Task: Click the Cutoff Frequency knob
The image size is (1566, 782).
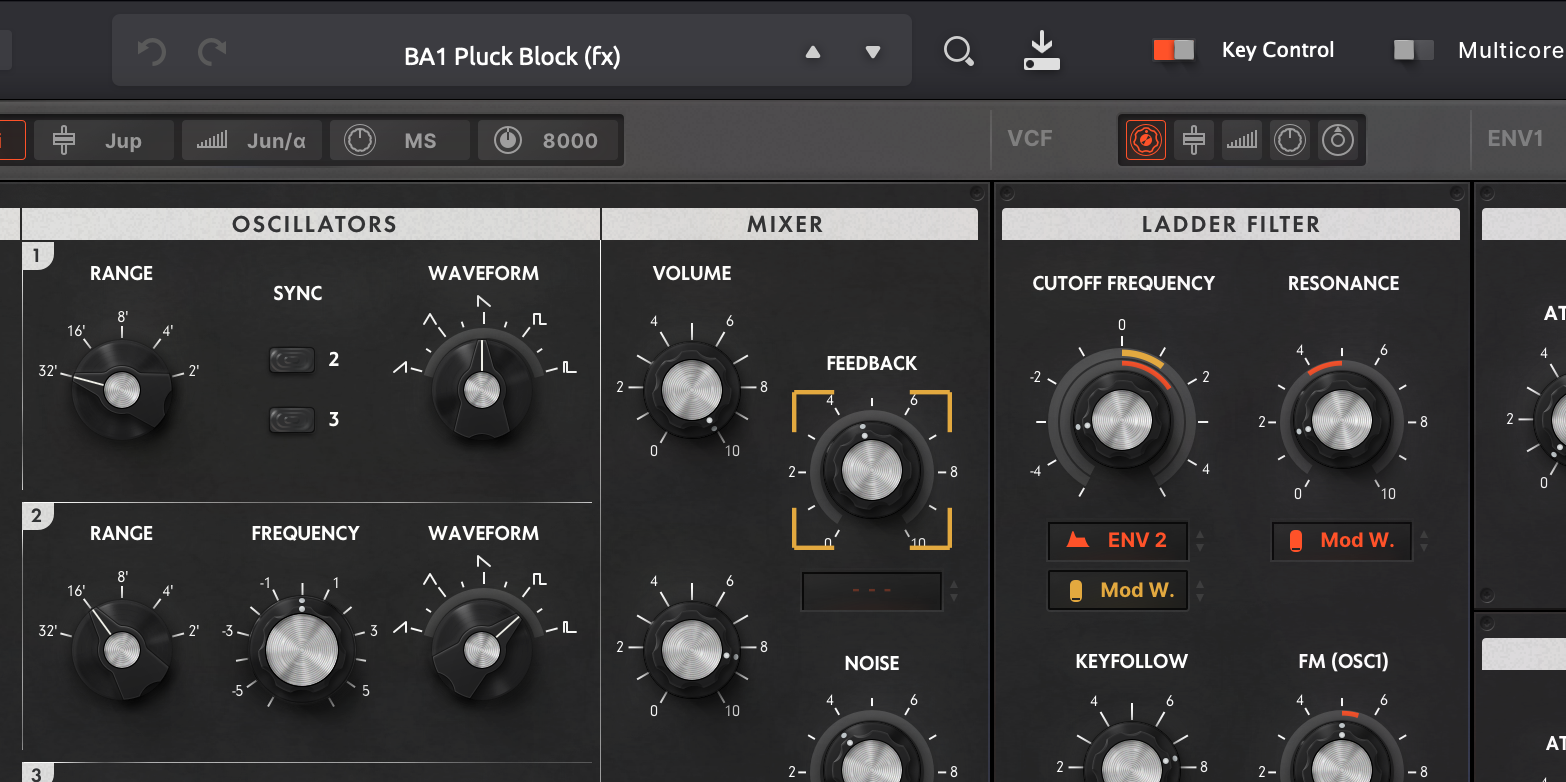Action: click(1122, 421)
